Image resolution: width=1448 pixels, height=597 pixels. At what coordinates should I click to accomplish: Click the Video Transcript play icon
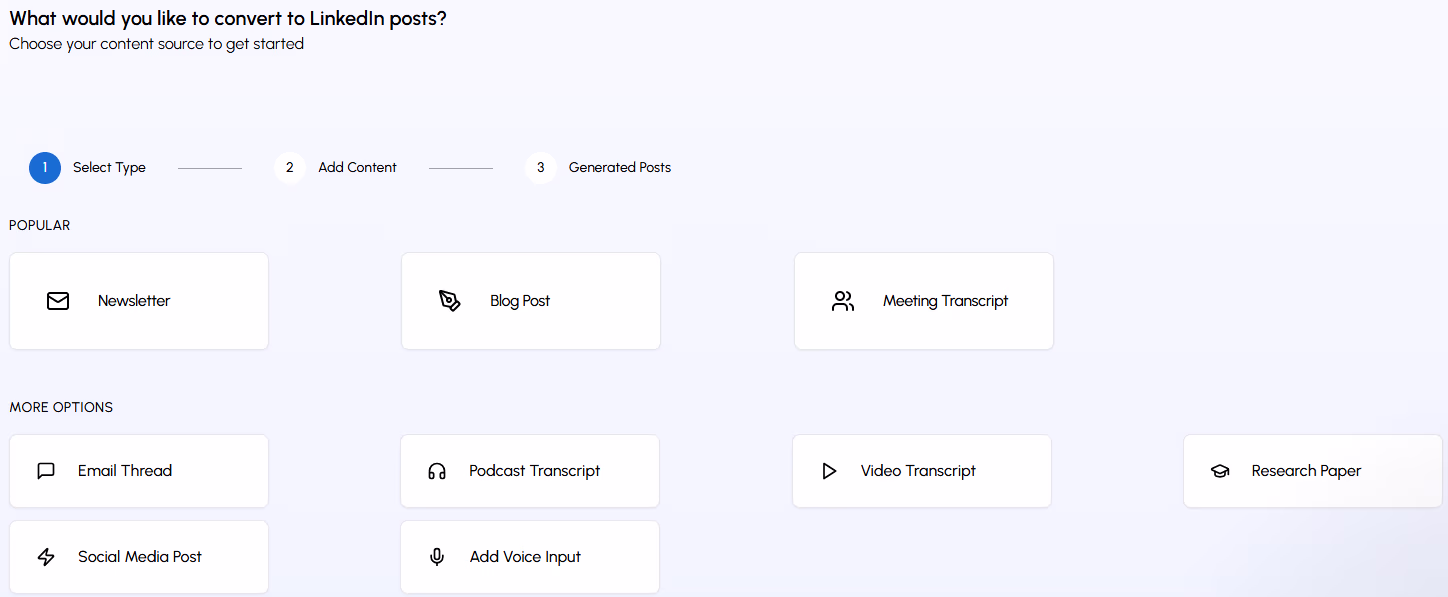(829, 470)
